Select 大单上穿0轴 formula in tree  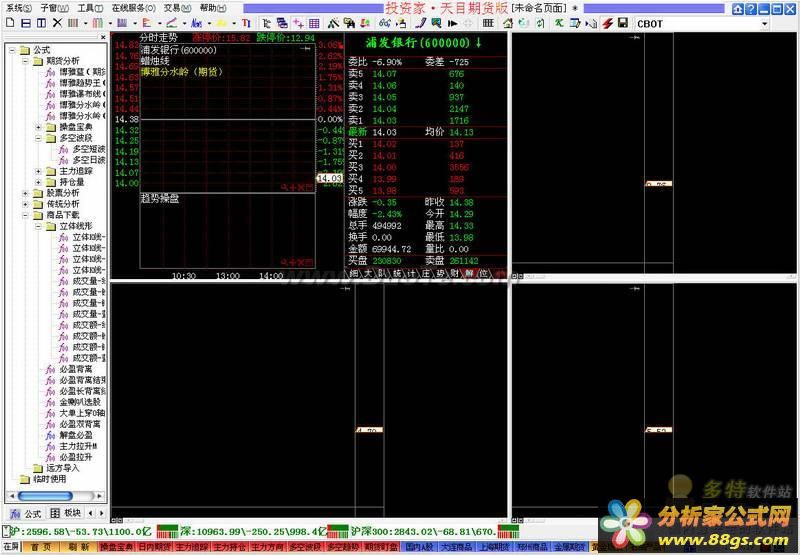pyautogui.click(x=82, y=413)
